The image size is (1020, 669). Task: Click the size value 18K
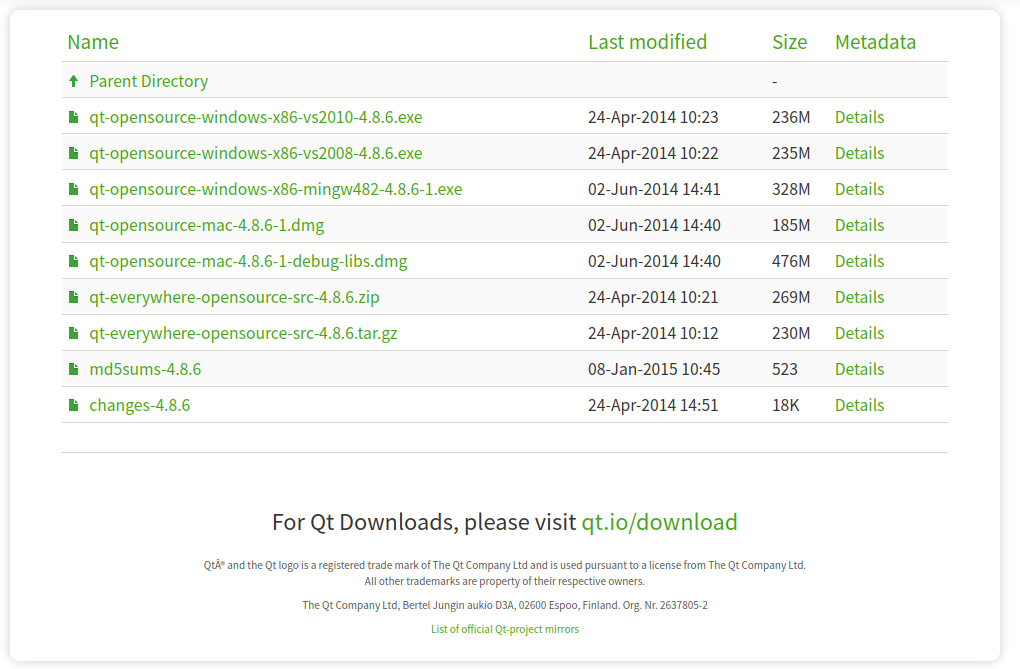coord(785,405)
